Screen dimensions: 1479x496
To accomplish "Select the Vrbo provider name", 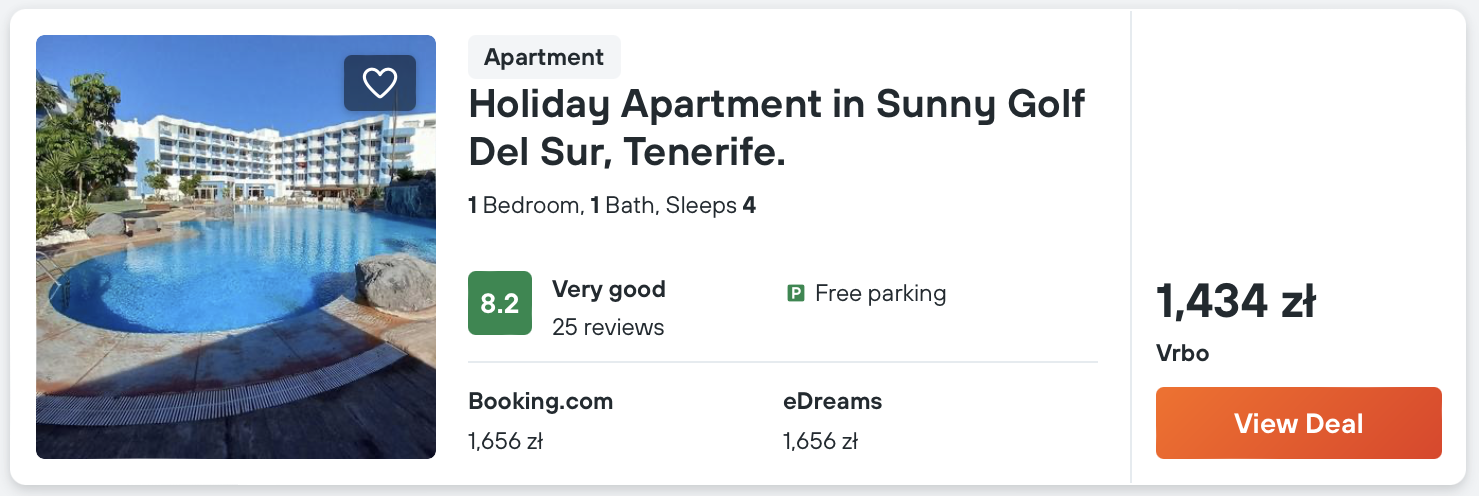I will 1183,353.
